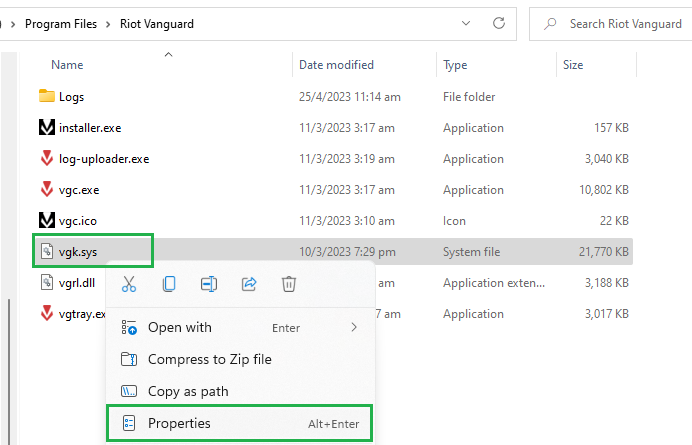
Task: Select Copy as path option
Action: click(240, 391)
